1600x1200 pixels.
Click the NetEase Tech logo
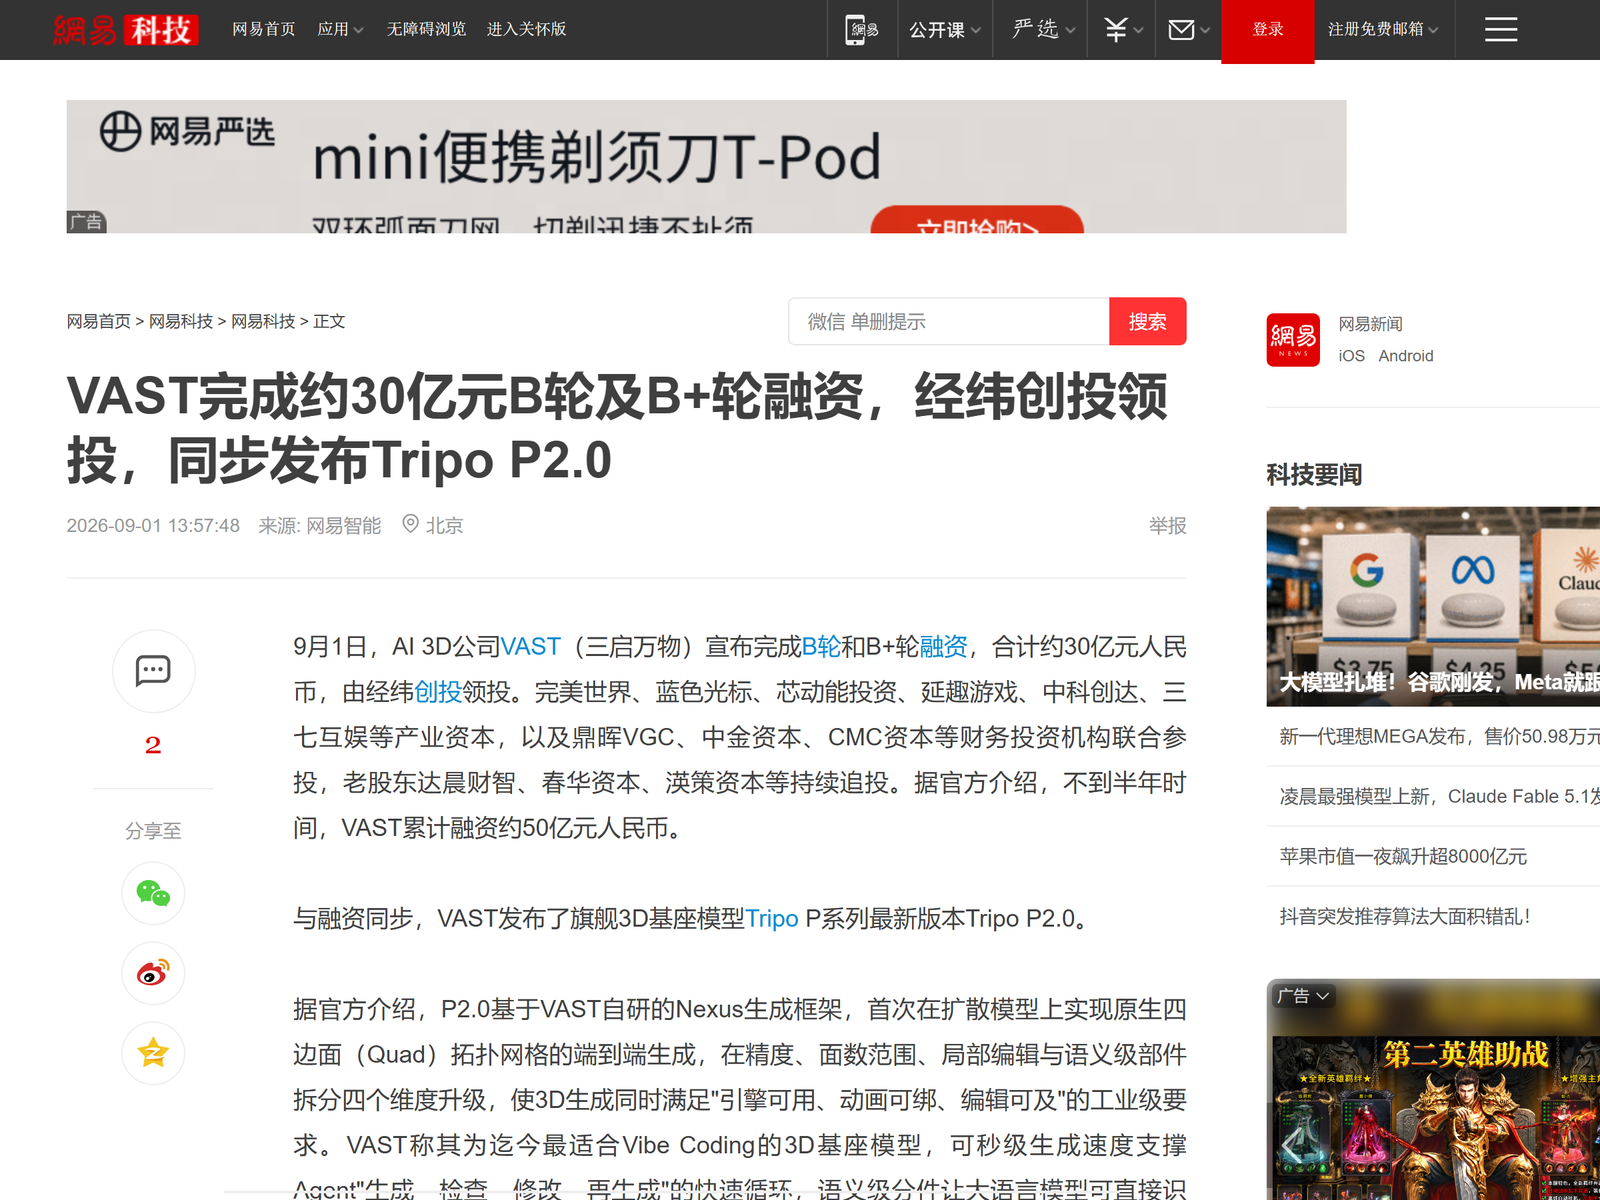126,30
